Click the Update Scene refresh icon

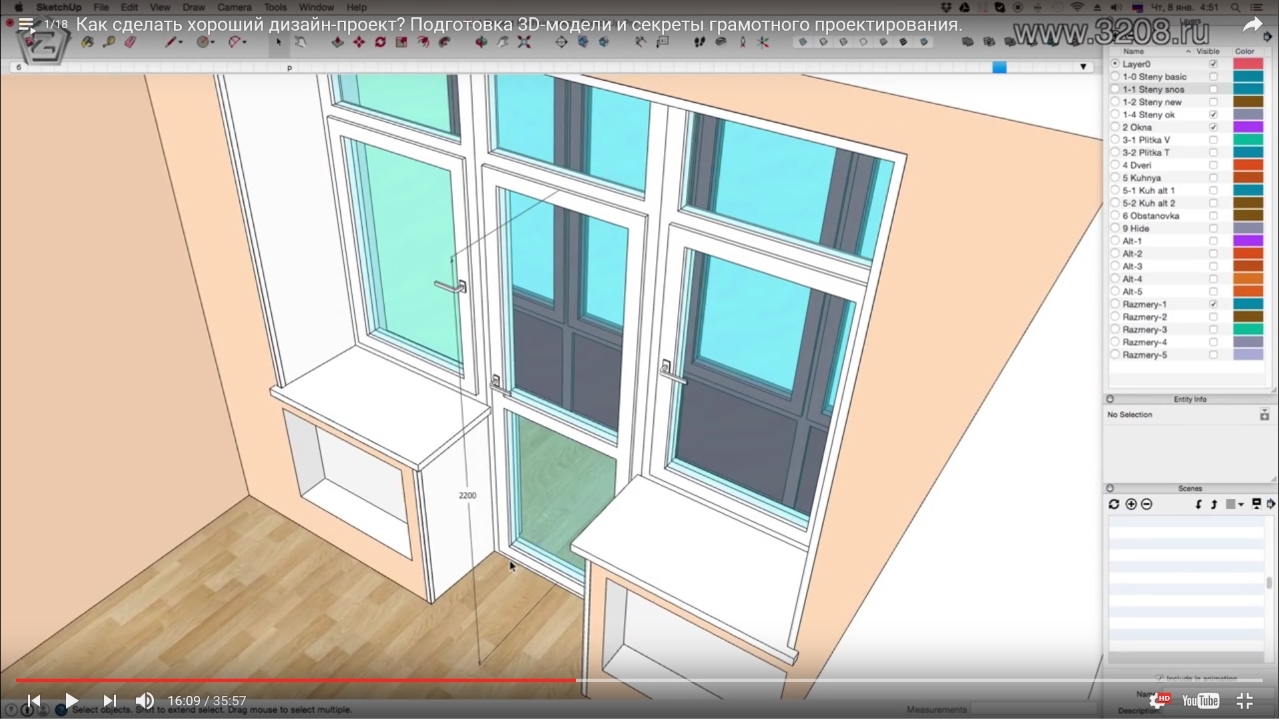(x=1114, y=504)
